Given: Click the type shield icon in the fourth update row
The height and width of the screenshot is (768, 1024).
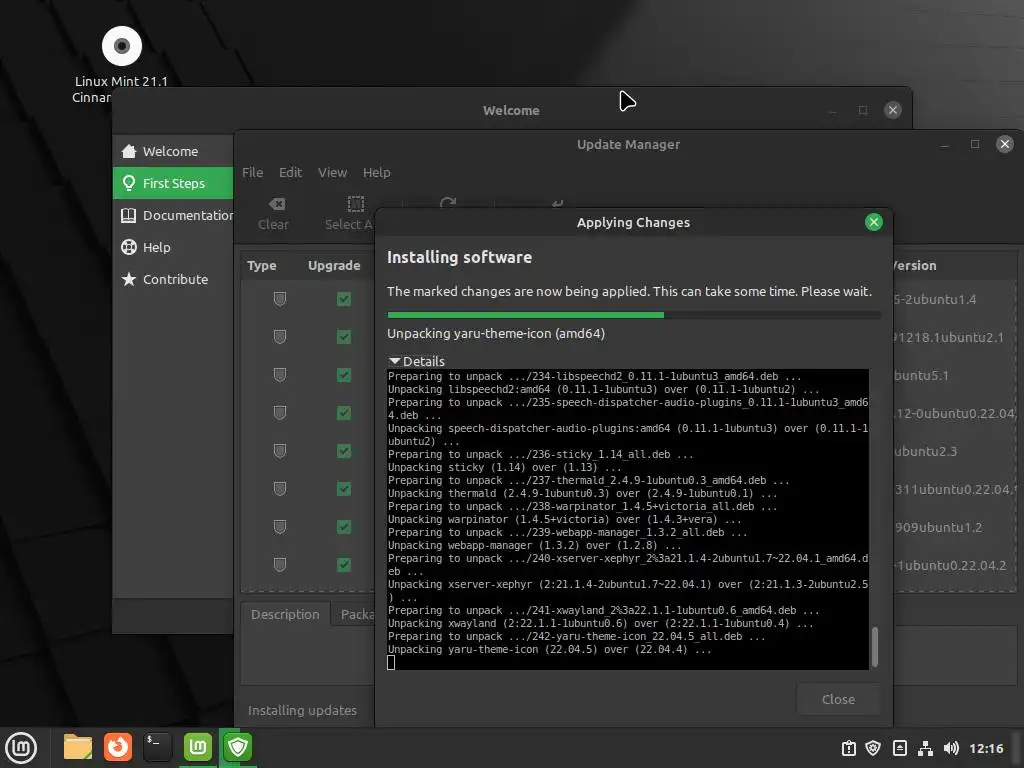Looking at the screenshot, I should 280,413.
